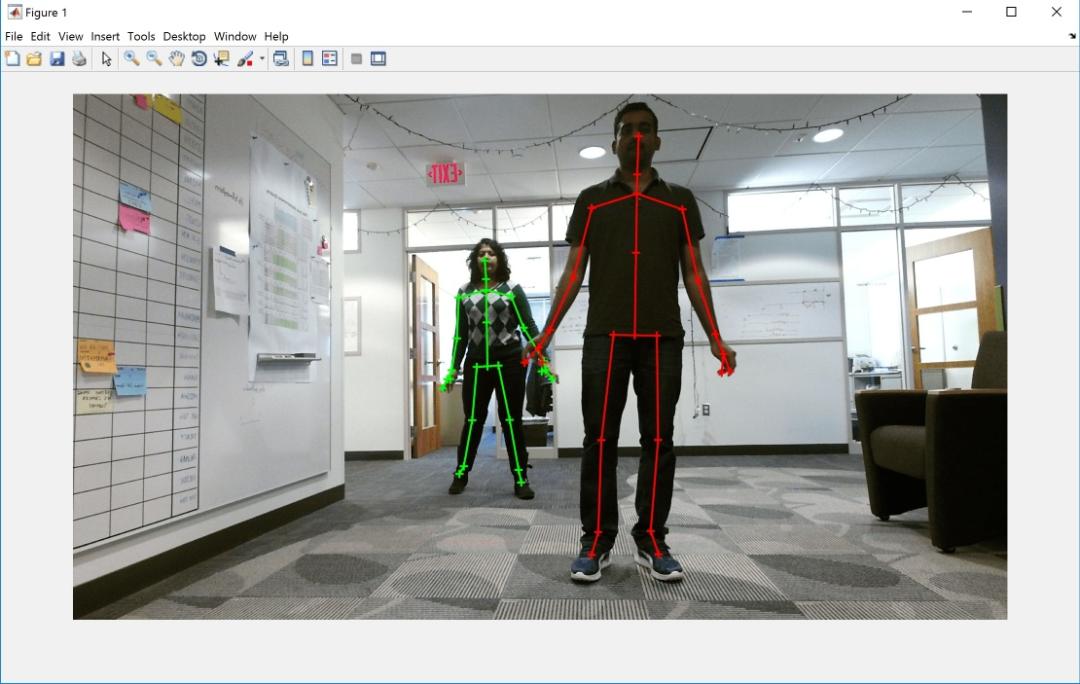Print the figure using the printer icon
The width and height of the screenshot is (1080, 684).
[79, 59]
